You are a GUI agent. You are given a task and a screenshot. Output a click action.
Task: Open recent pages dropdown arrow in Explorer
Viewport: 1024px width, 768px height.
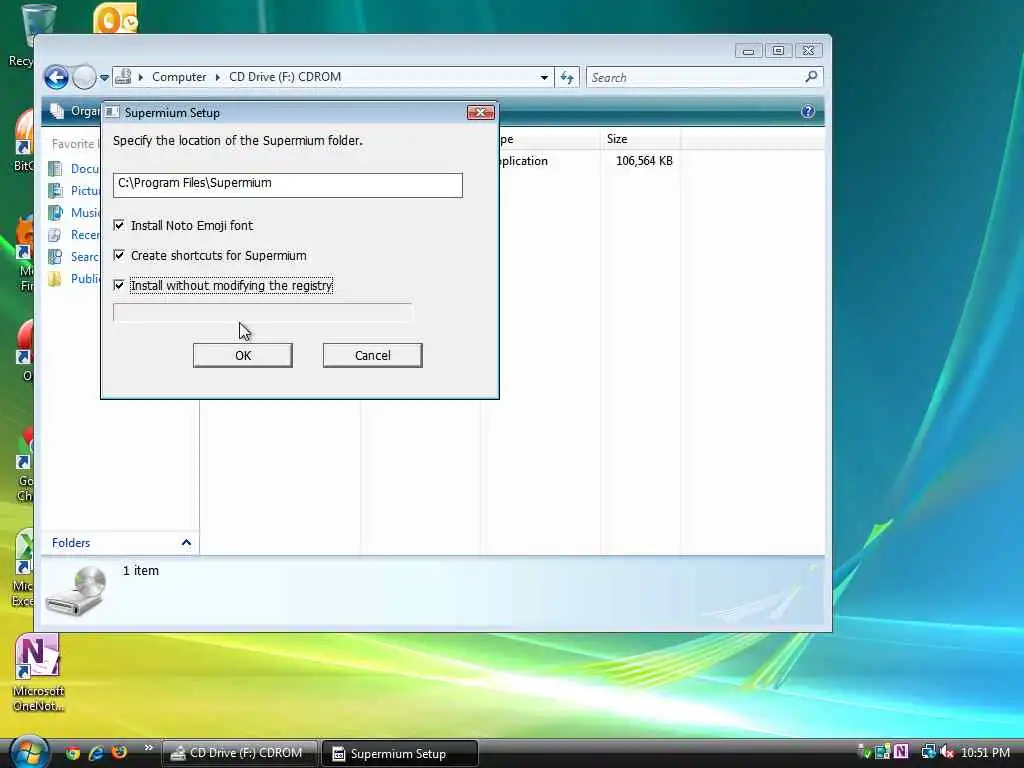(x=104, y=78)
